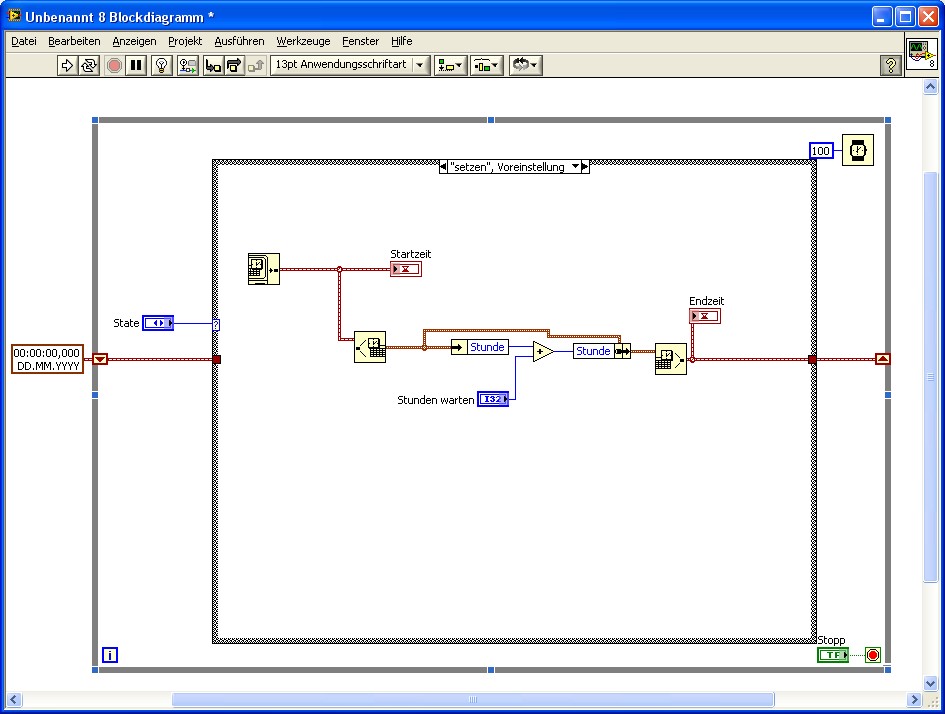Click the Abort Execution stop button
The image size is (945, 714).
point(114,65)
